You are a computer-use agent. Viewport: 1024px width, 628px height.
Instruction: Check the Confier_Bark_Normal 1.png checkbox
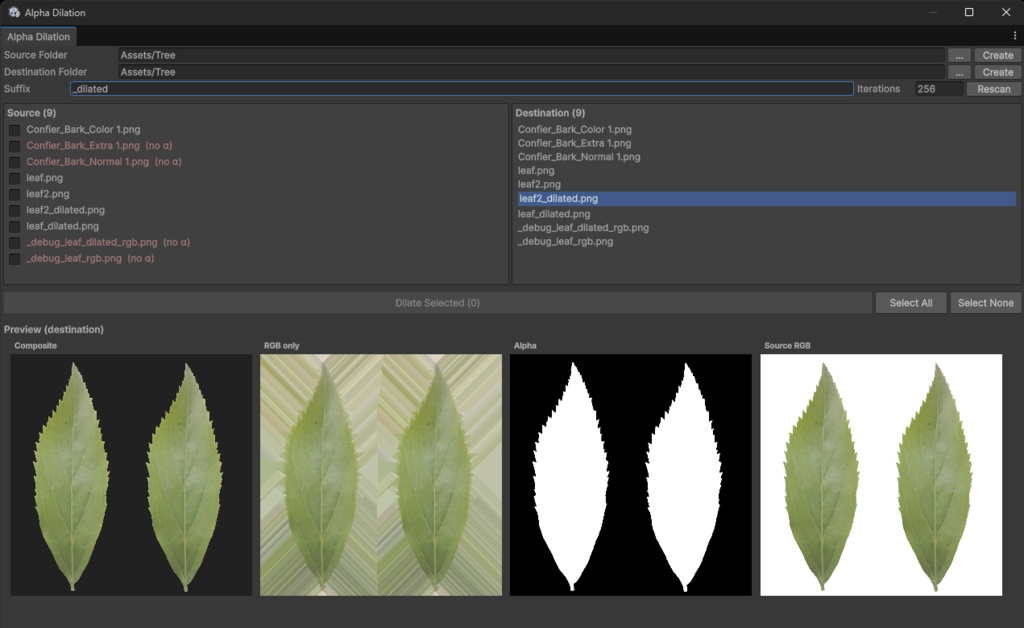tap(14, 162)
